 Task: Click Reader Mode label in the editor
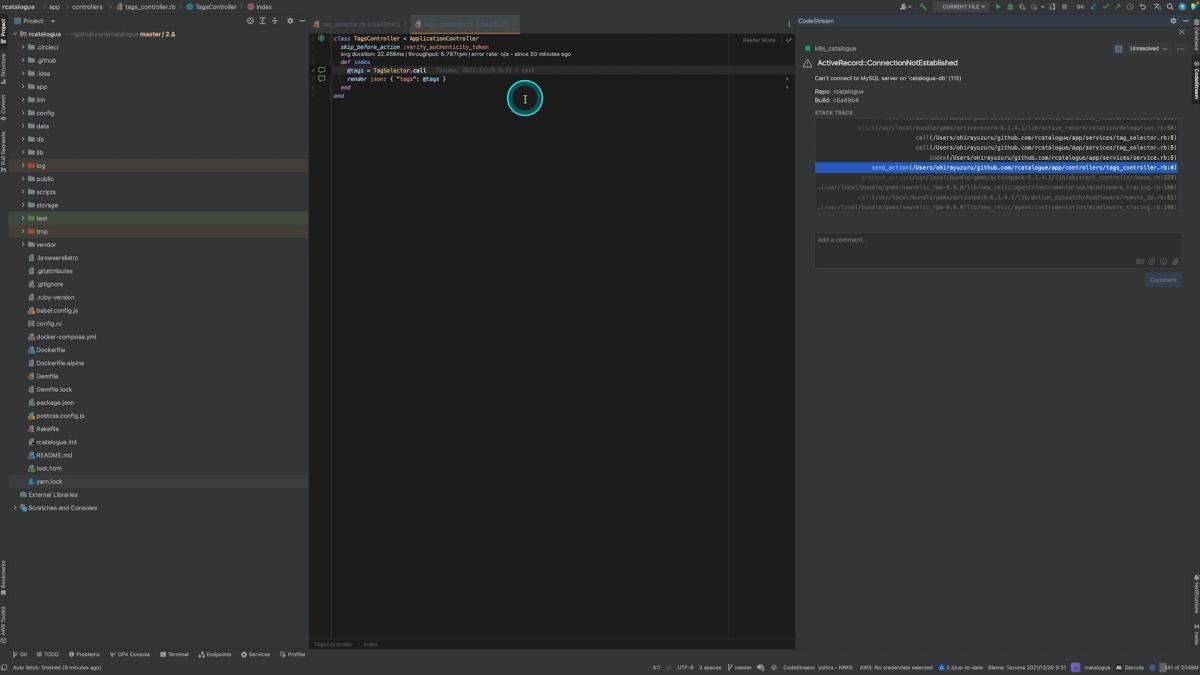coord(759,40)
